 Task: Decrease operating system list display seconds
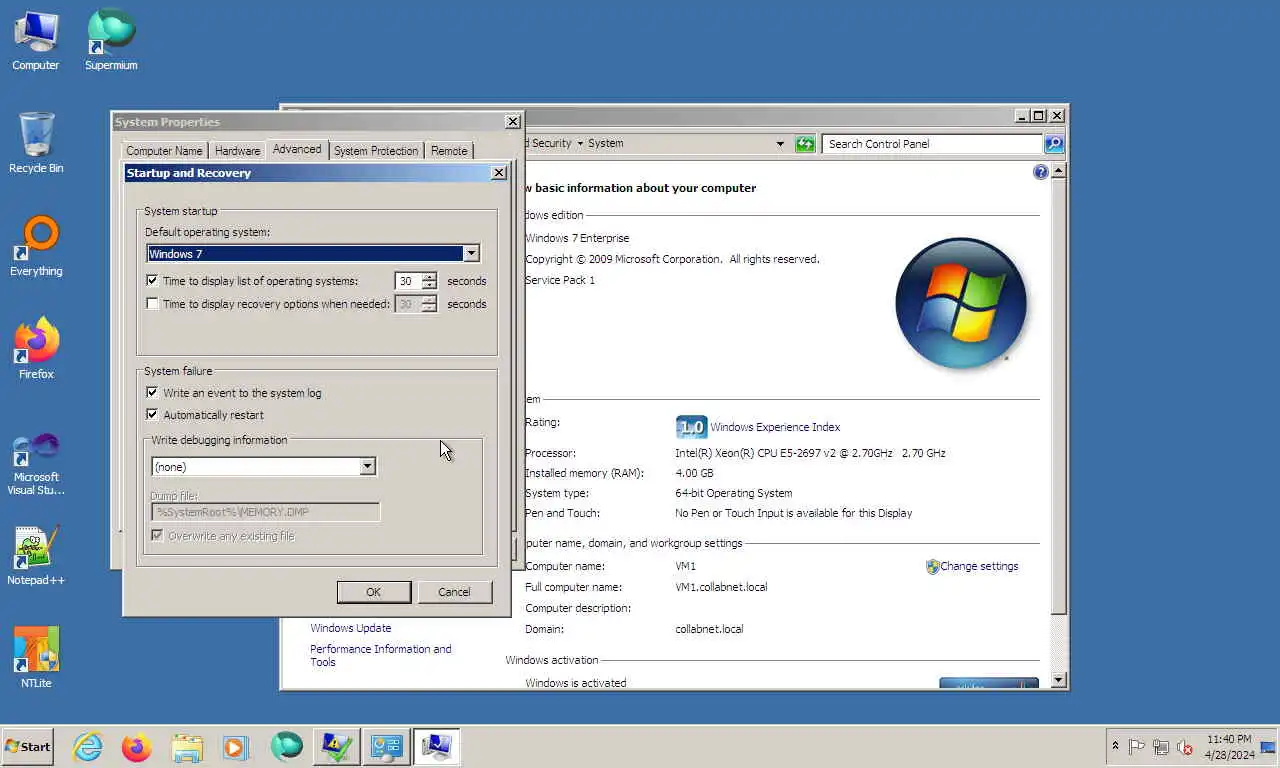coord(429,286)
